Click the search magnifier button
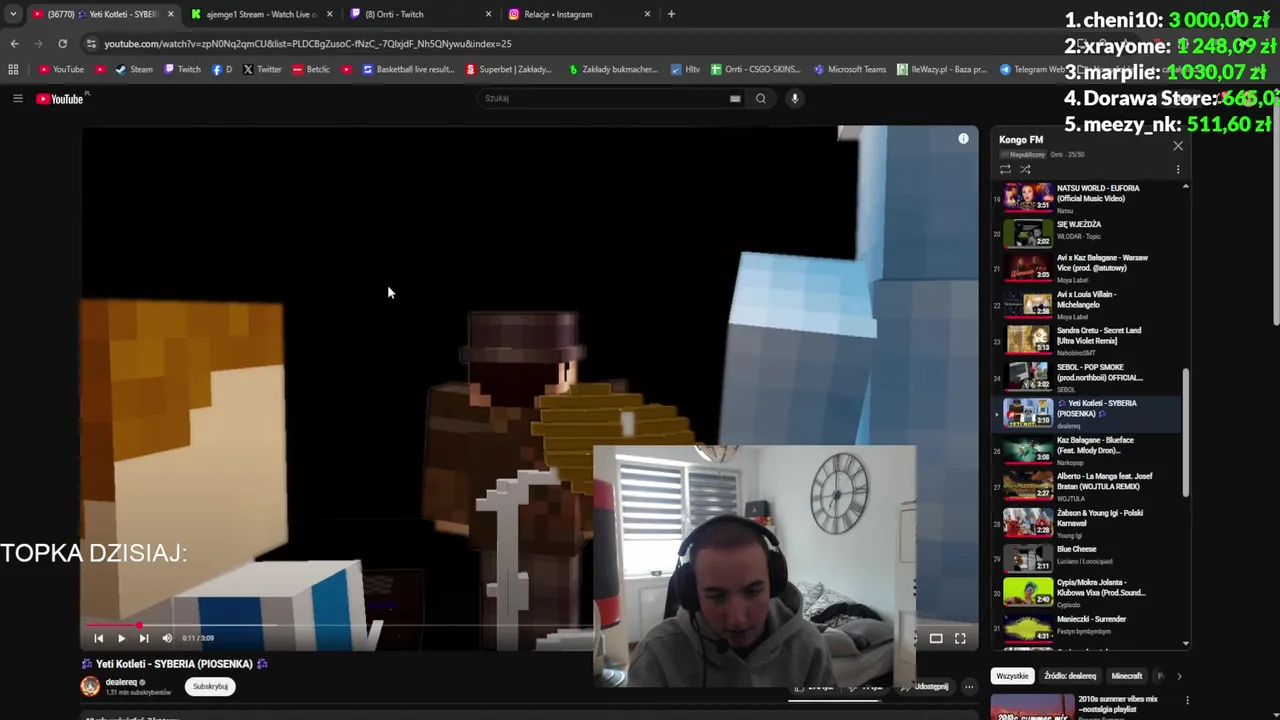The image size is (1280, 720). (x=761, y=98)
